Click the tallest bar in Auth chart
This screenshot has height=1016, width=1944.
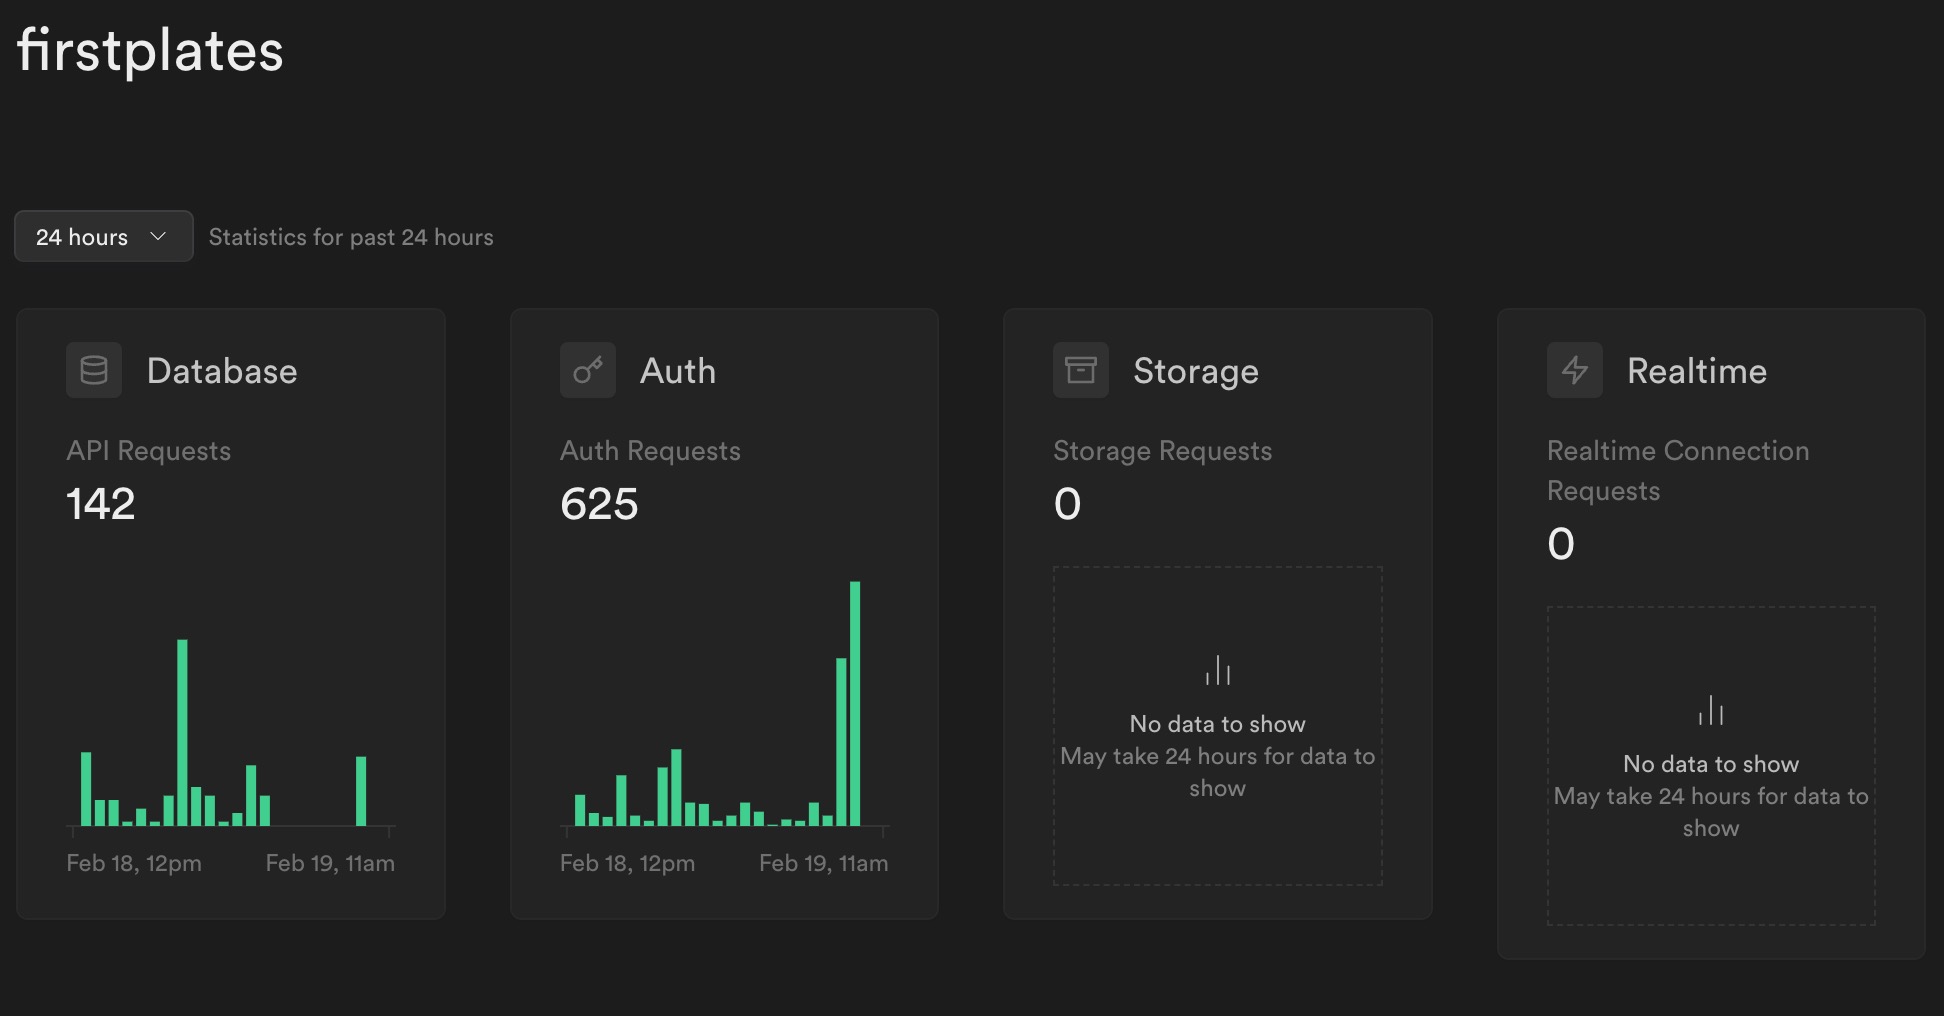855,703
